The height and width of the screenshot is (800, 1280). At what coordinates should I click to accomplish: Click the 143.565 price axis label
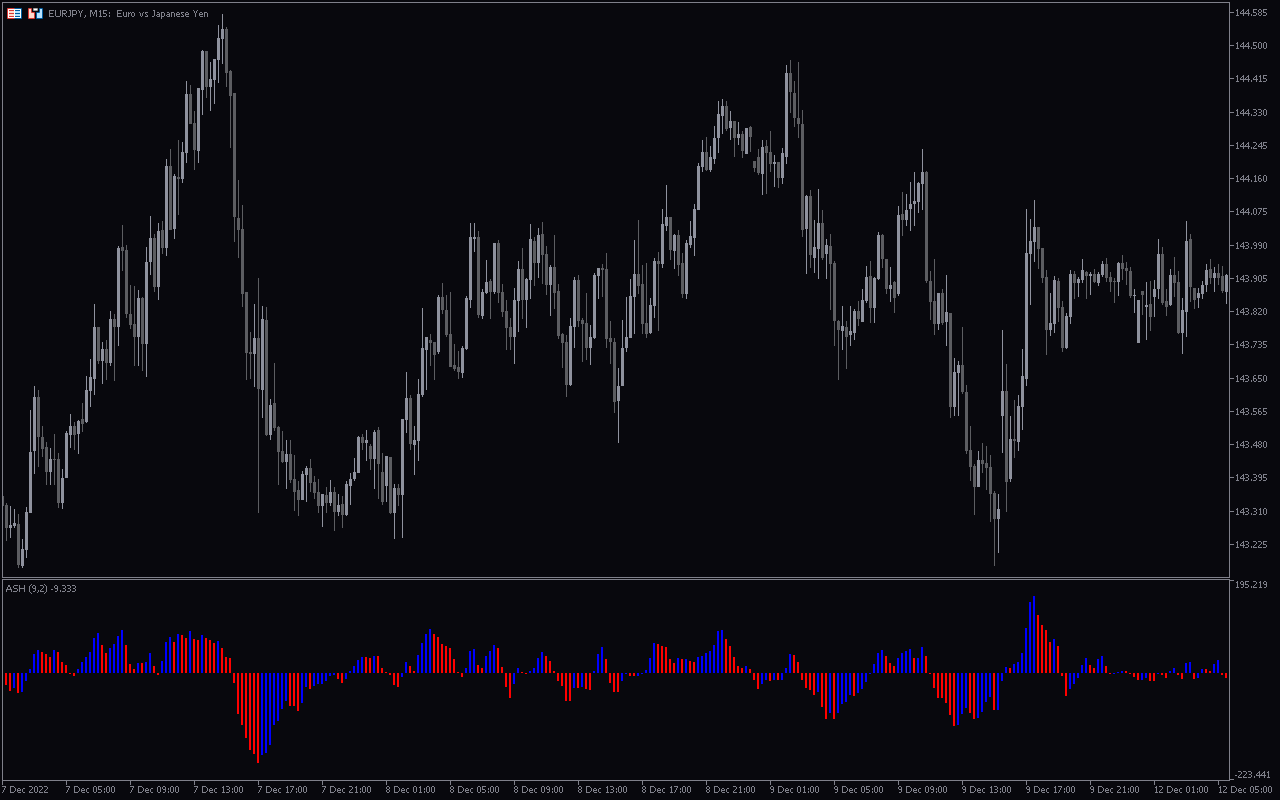(x=1252, y=411)
